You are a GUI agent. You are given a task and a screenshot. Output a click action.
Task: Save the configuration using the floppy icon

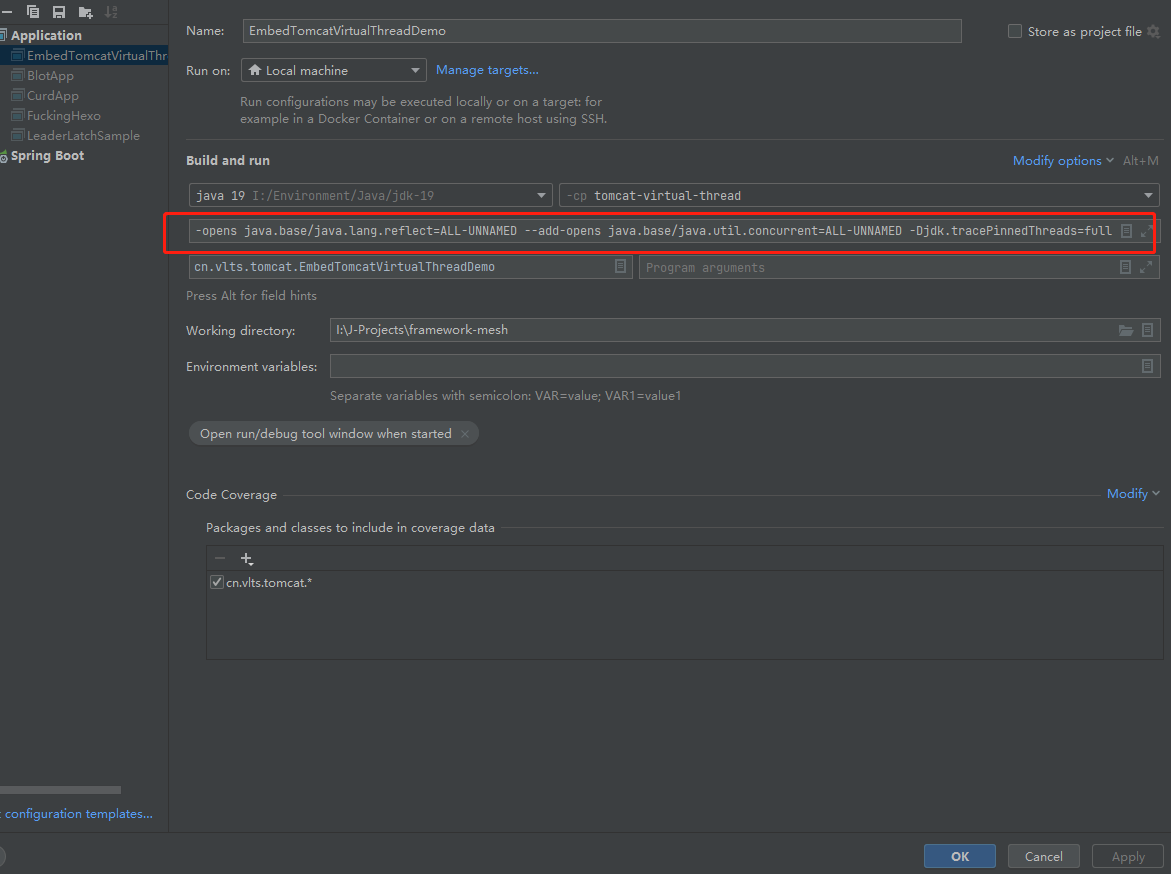[x=59, y=12]
